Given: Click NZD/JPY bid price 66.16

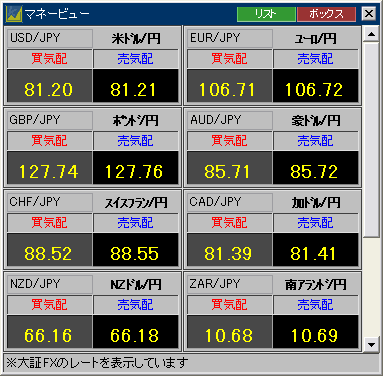Looking at the screenshot, I should [x=49, y=332].
